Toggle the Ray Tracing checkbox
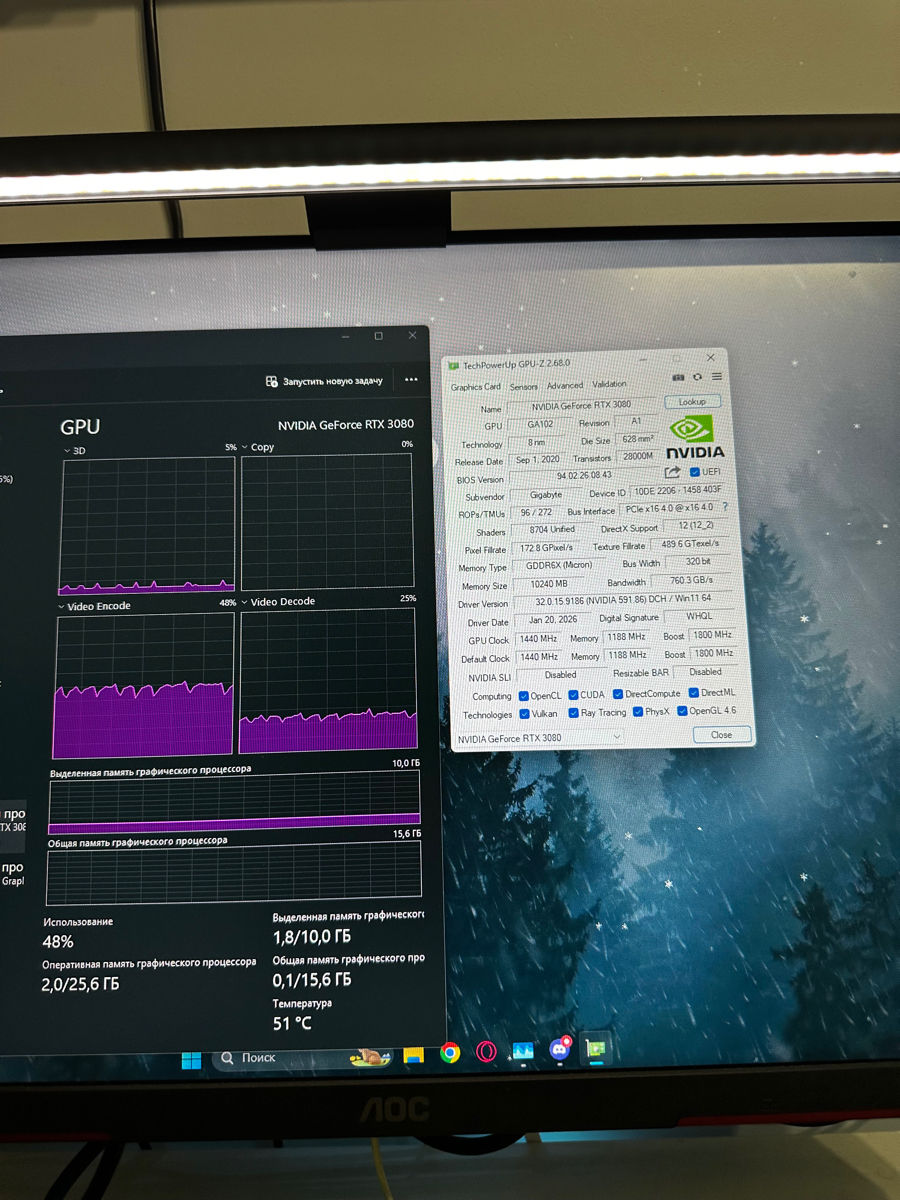This screenshot has width=900, height=1200. (573, 713)
